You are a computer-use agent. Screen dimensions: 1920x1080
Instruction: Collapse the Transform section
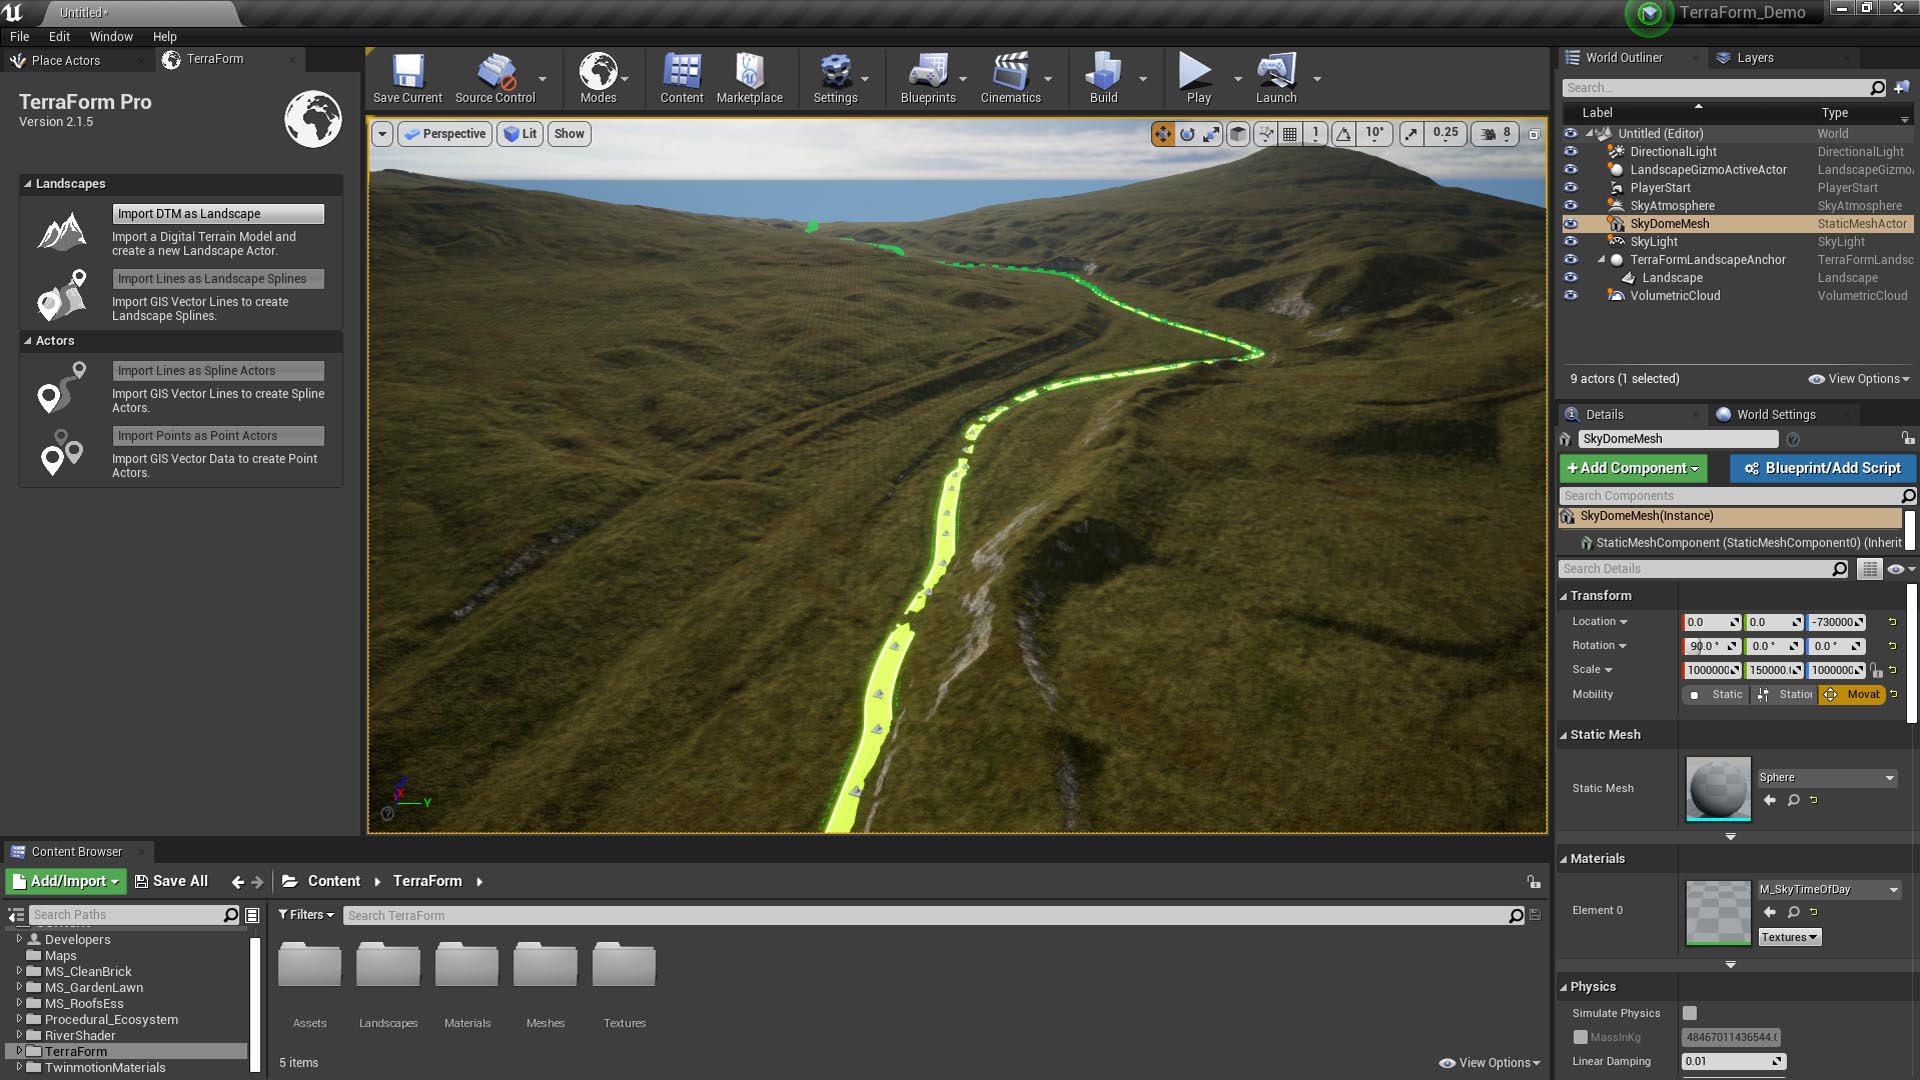[x=1564, y=596]
